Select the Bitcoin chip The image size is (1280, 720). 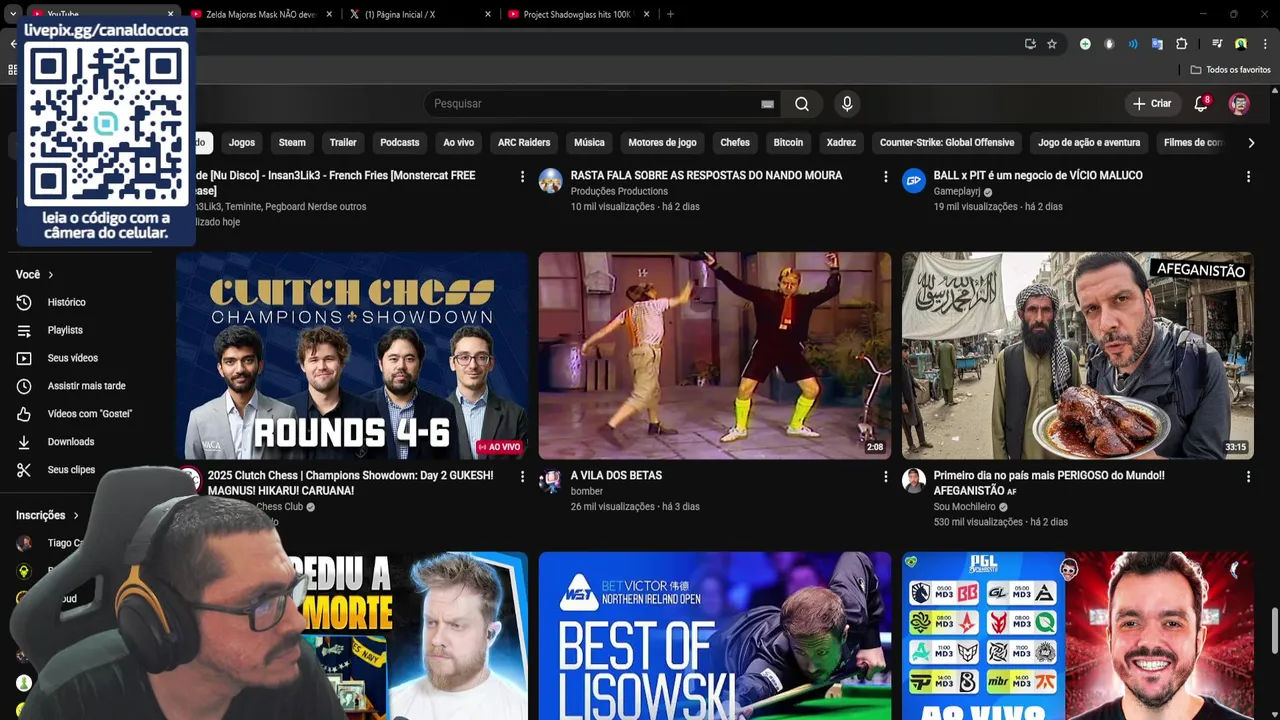click(x=788, y=143)
